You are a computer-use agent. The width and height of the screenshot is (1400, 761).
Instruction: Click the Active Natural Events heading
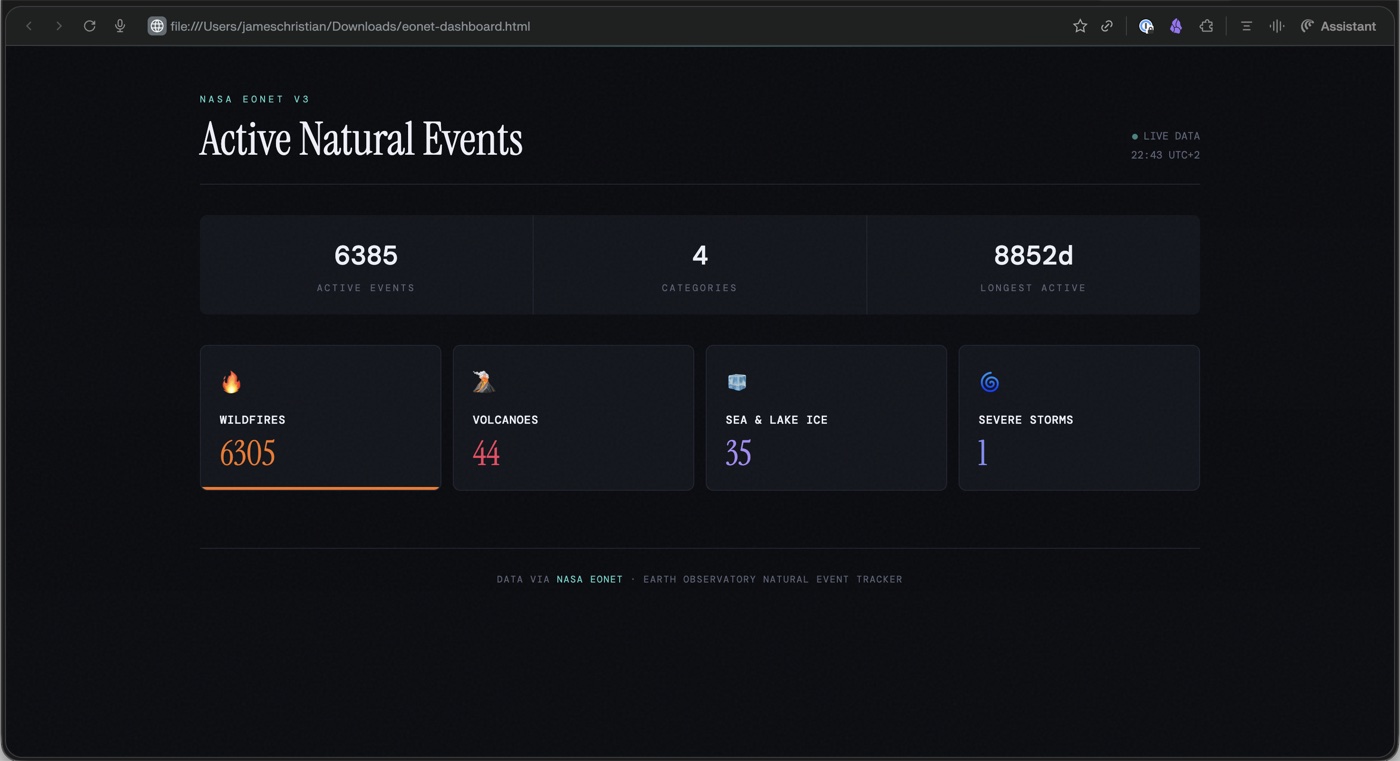pos(361,139)
